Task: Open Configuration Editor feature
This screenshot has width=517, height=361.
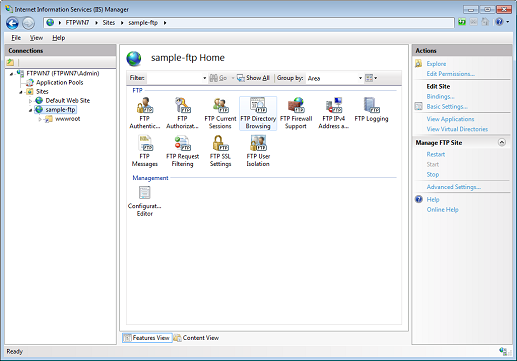Action: (145, 201)
